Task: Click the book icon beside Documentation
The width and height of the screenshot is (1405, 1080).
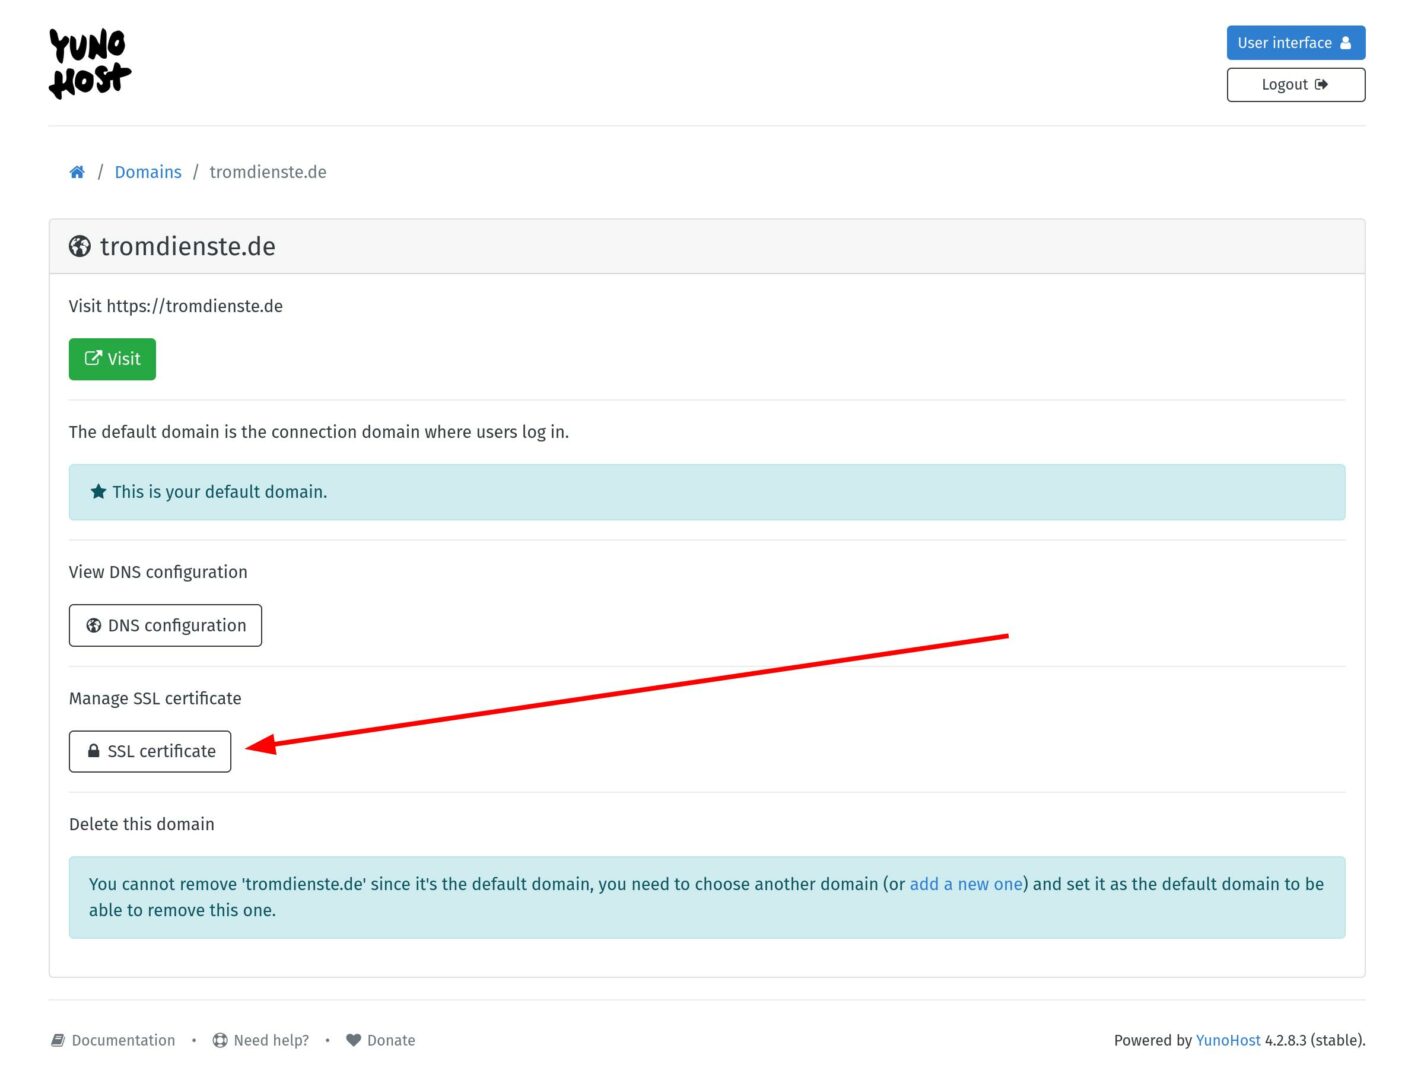Action: pyautogui.click(x=58, y=1040)
